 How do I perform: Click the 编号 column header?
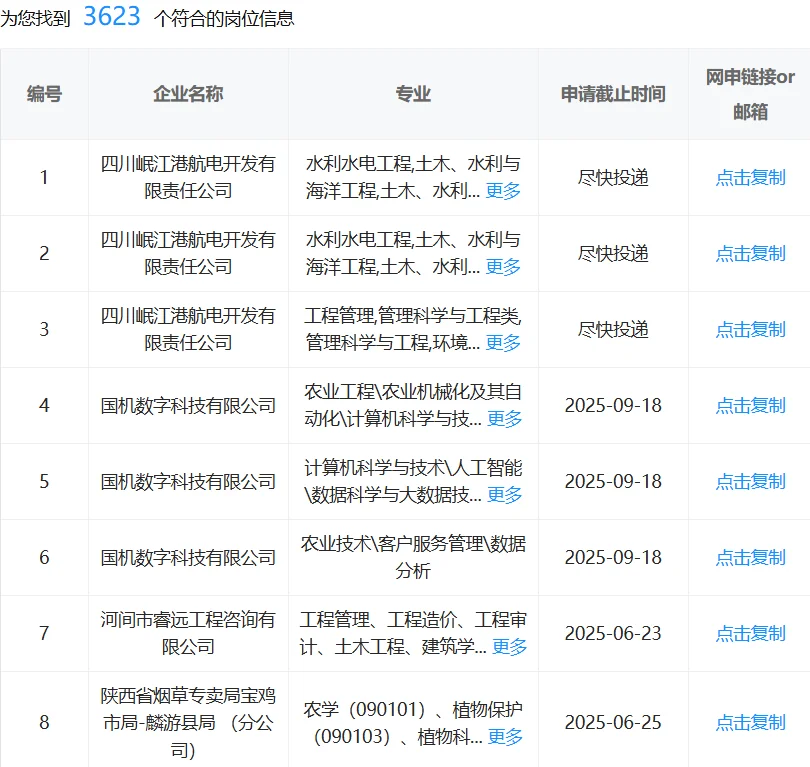[44, 94]
